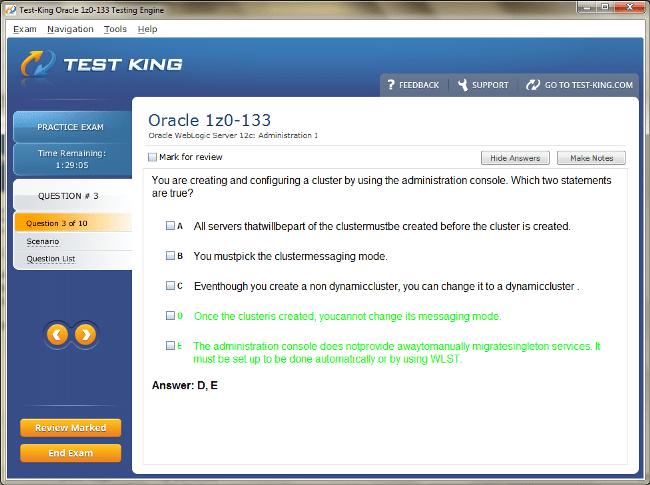Check answer option E
Screen dimensions: 650x485
coord(170,345)
